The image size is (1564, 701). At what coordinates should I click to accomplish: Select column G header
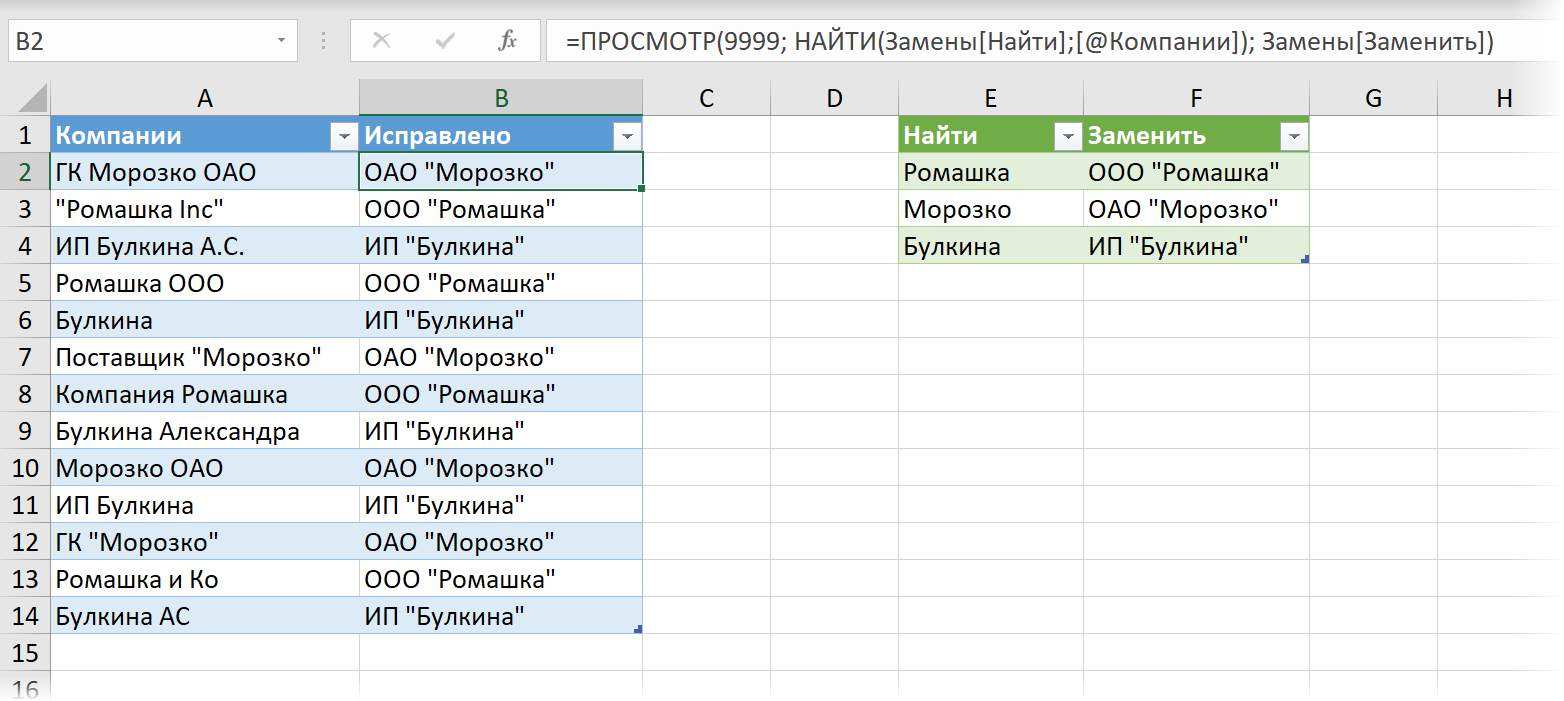[1373, 98]
